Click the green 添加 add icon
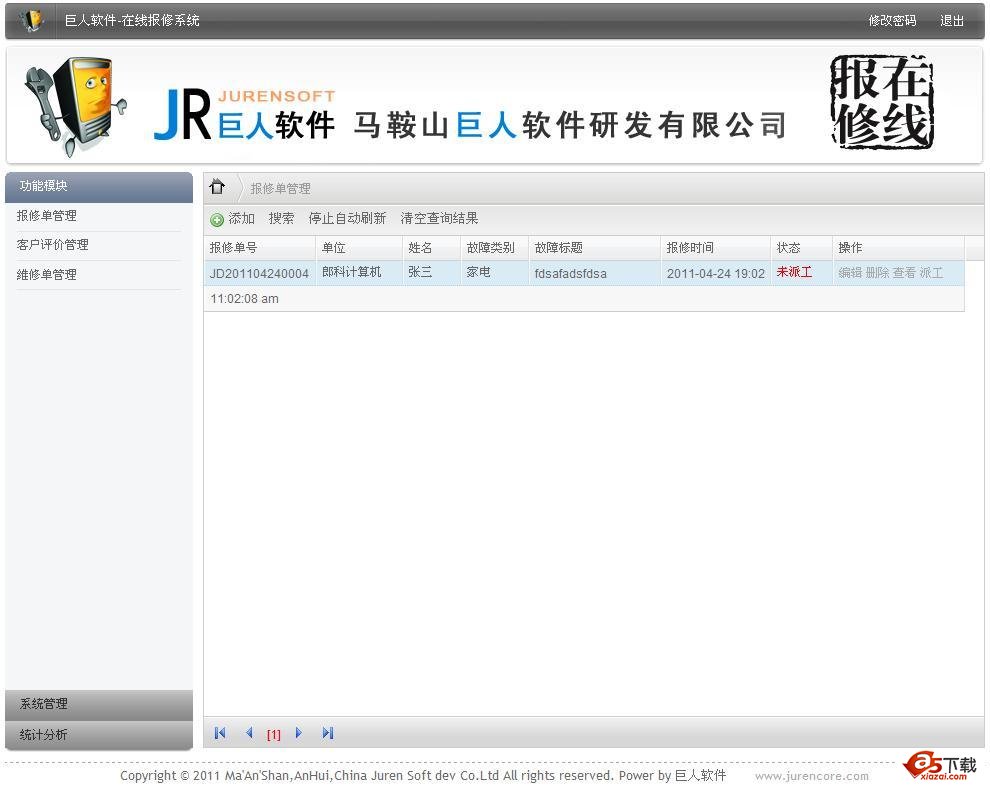The width and height of the screenshot is (990, 786). [217, 220]
